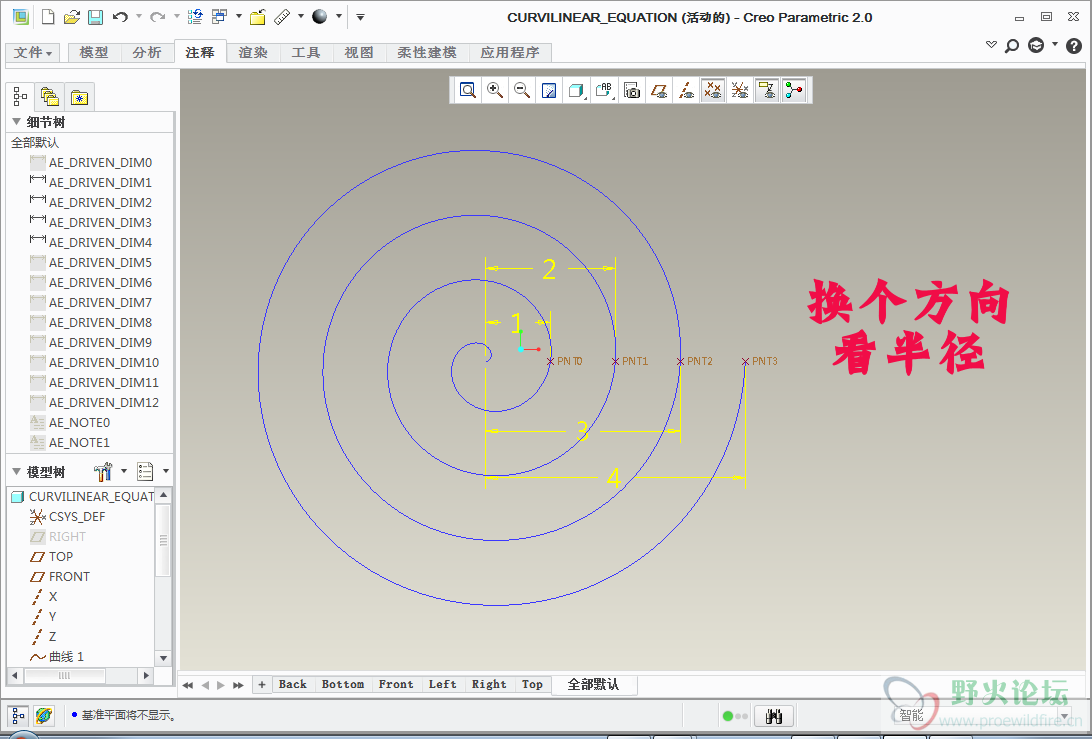
Task: Toggle annotation display
Action: pyautogui.click(x=767, y=90)
